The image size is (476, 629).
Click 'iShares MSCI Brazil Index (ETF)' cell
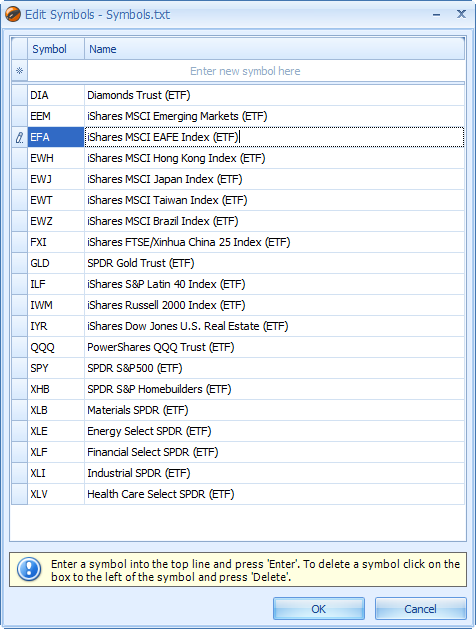tap(274, 221)
